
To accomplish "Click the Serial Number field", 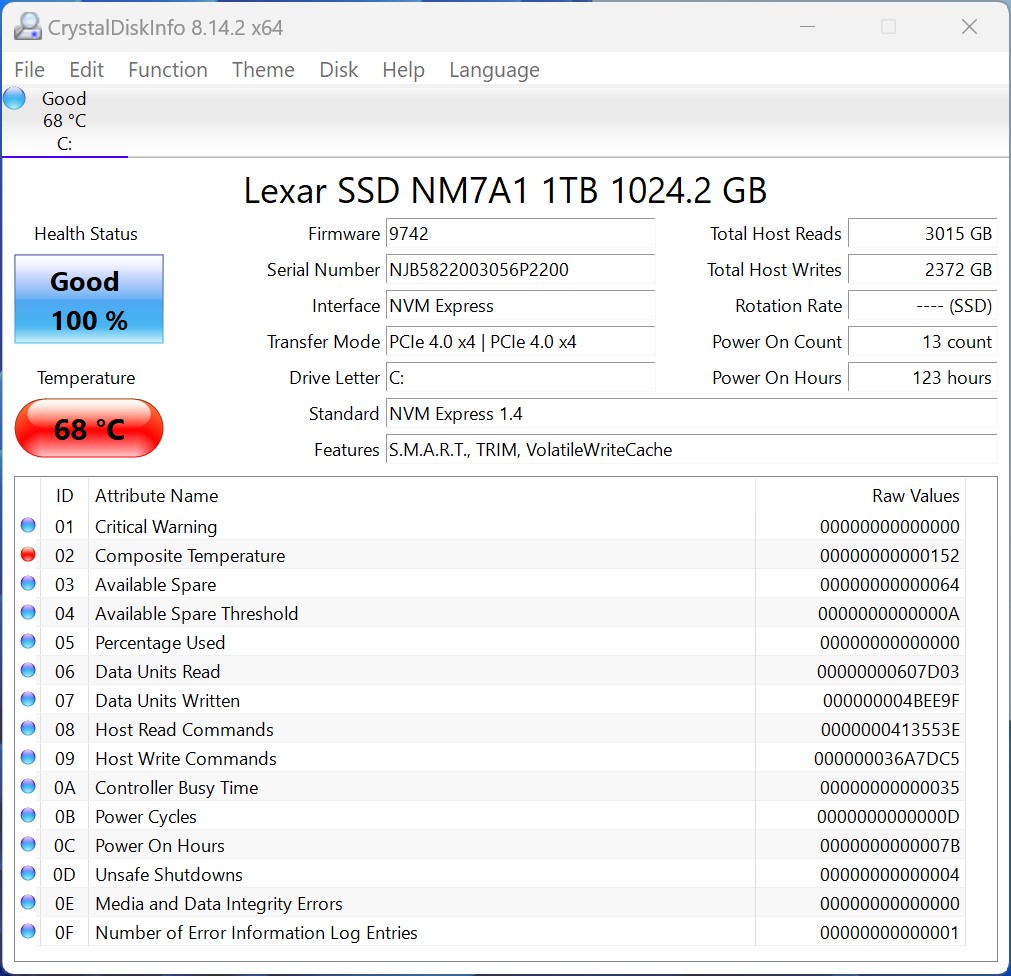I will [520, 270].
